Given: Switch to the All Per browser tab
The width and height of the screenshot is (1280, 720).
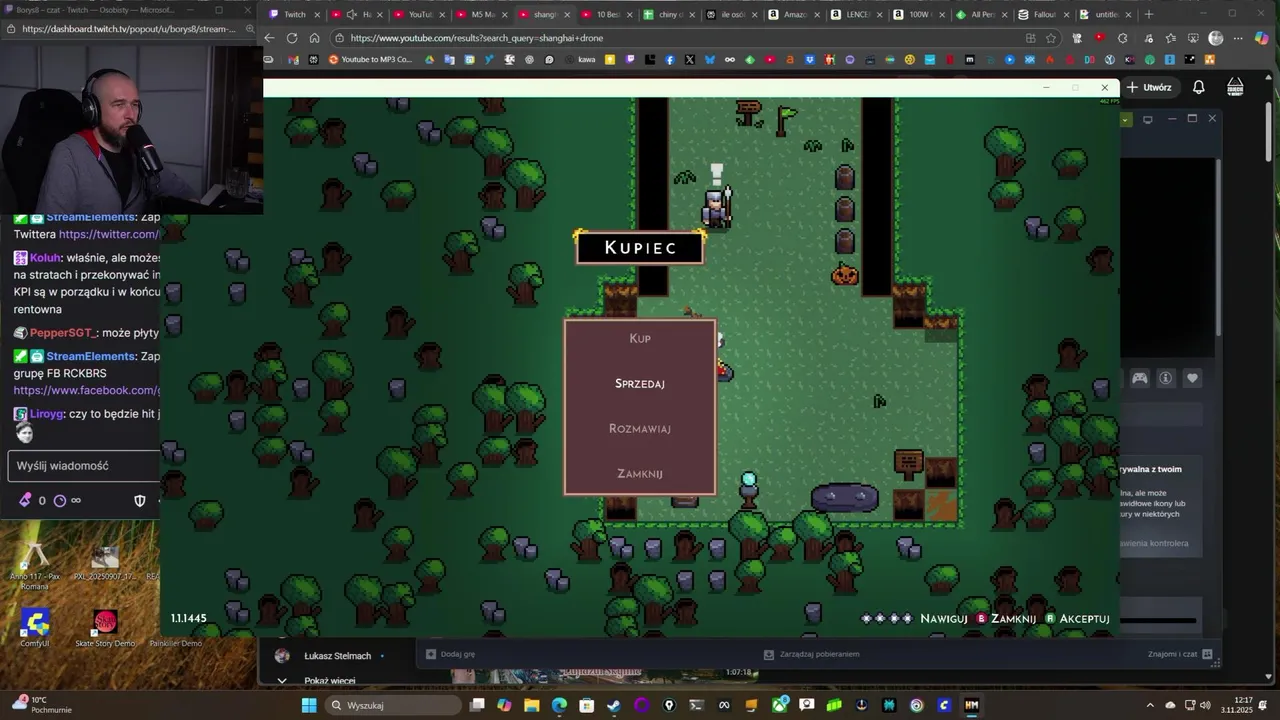Looking at the screenshot, I should point(982,14).
